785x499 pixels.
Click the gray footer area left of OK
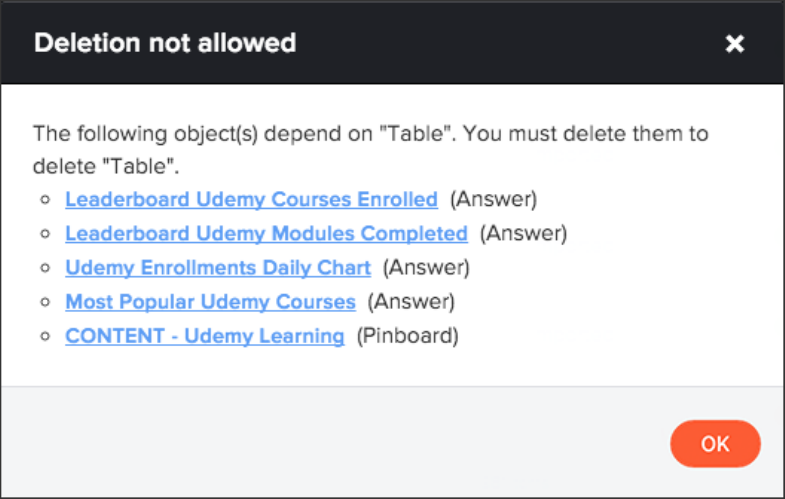pyautogui.click(x=330, y=442)
